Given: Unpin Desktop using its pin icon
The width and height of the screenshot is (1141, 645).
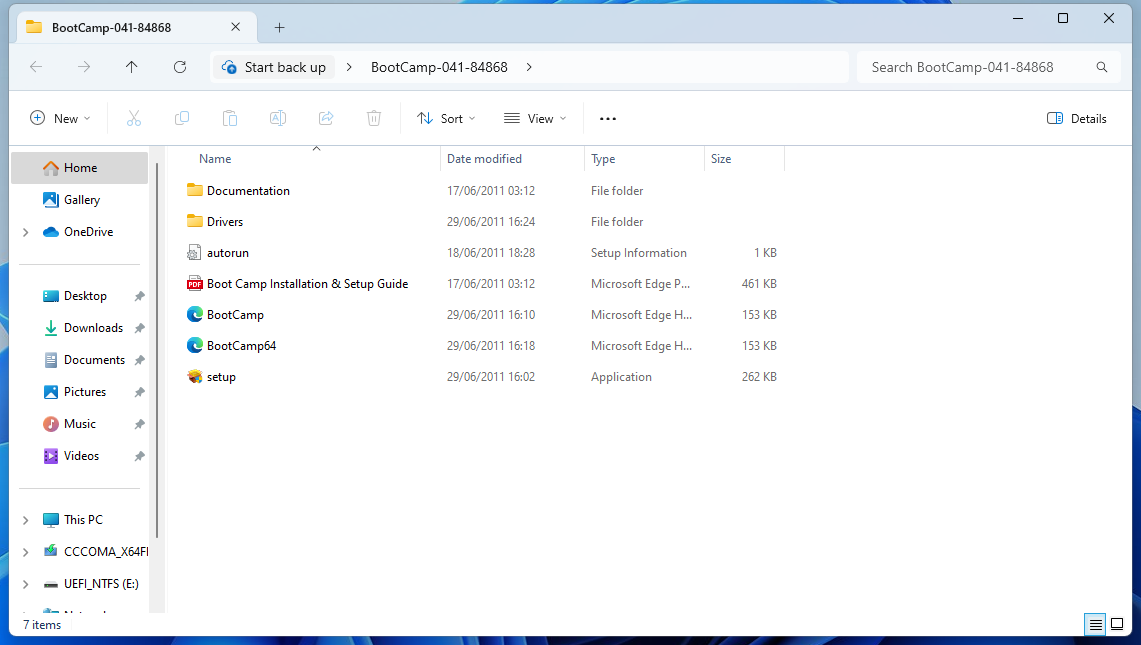Looking at the screenshot, I should point(139,296).
